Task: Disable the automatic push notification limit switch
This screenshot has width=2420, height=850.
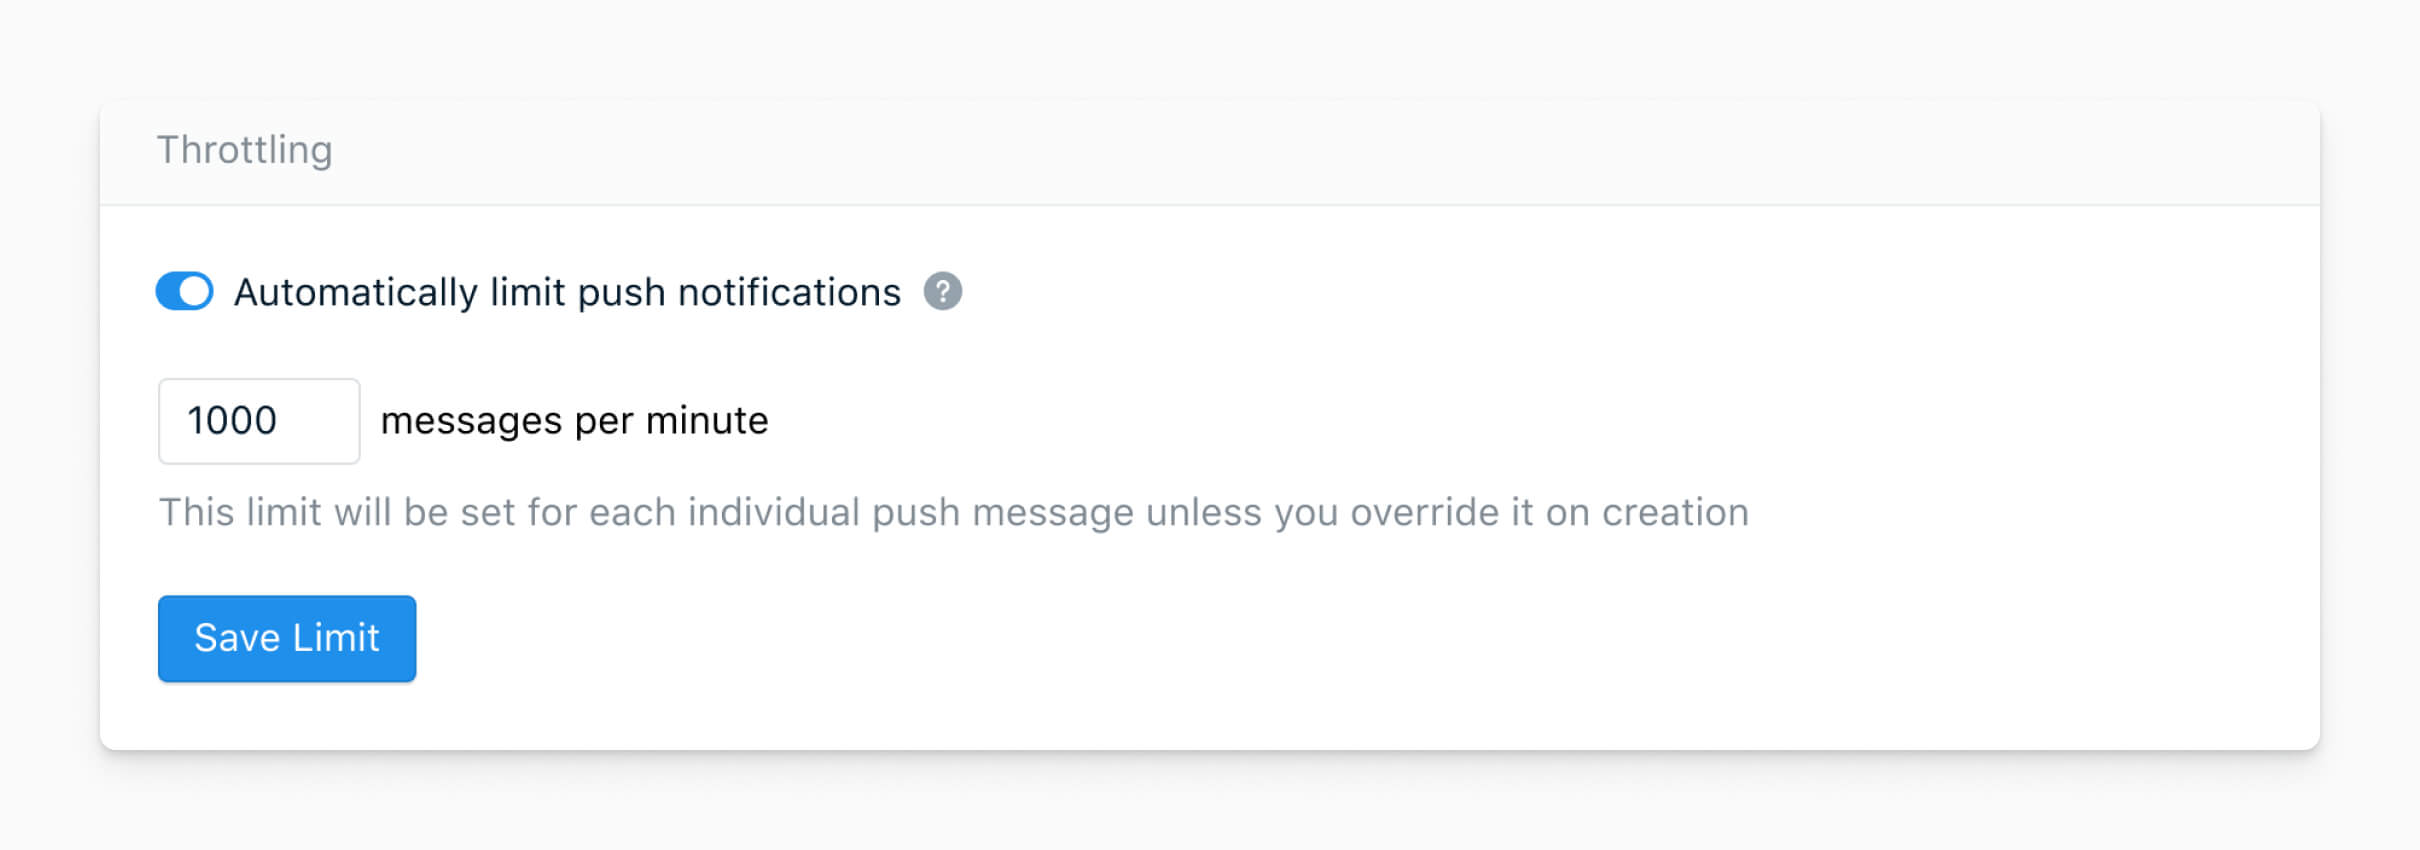Action: [x=184, y=292]
